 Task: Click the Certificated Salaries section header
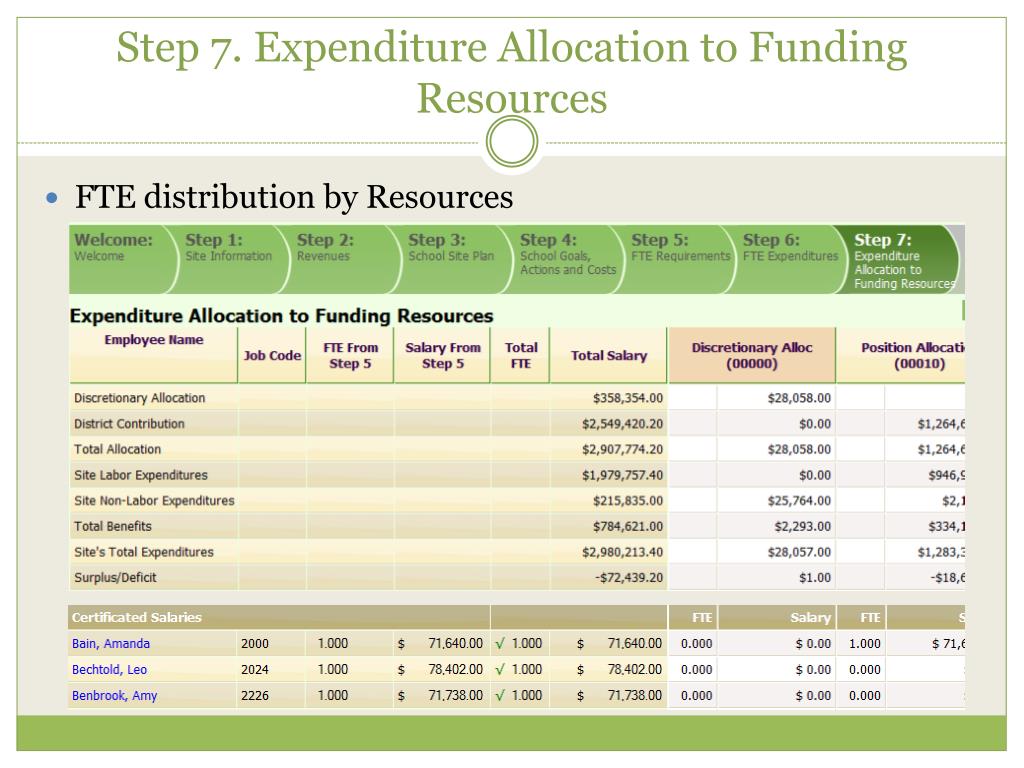[x=136, y=617]
